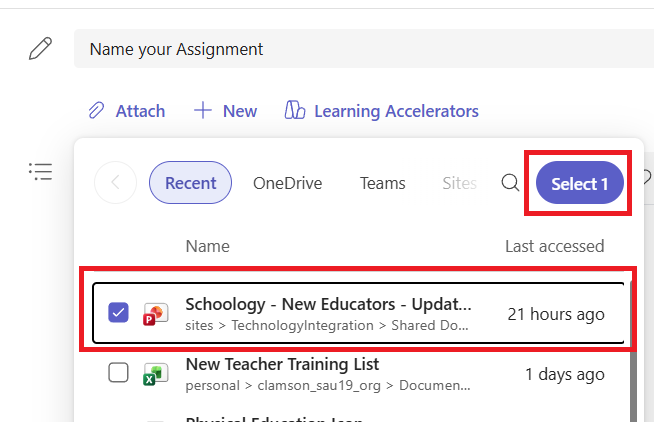This screenshot has height=422, width=654.
Task: Click the bulleted list instructions icon
Action: (x=40, y=171)
